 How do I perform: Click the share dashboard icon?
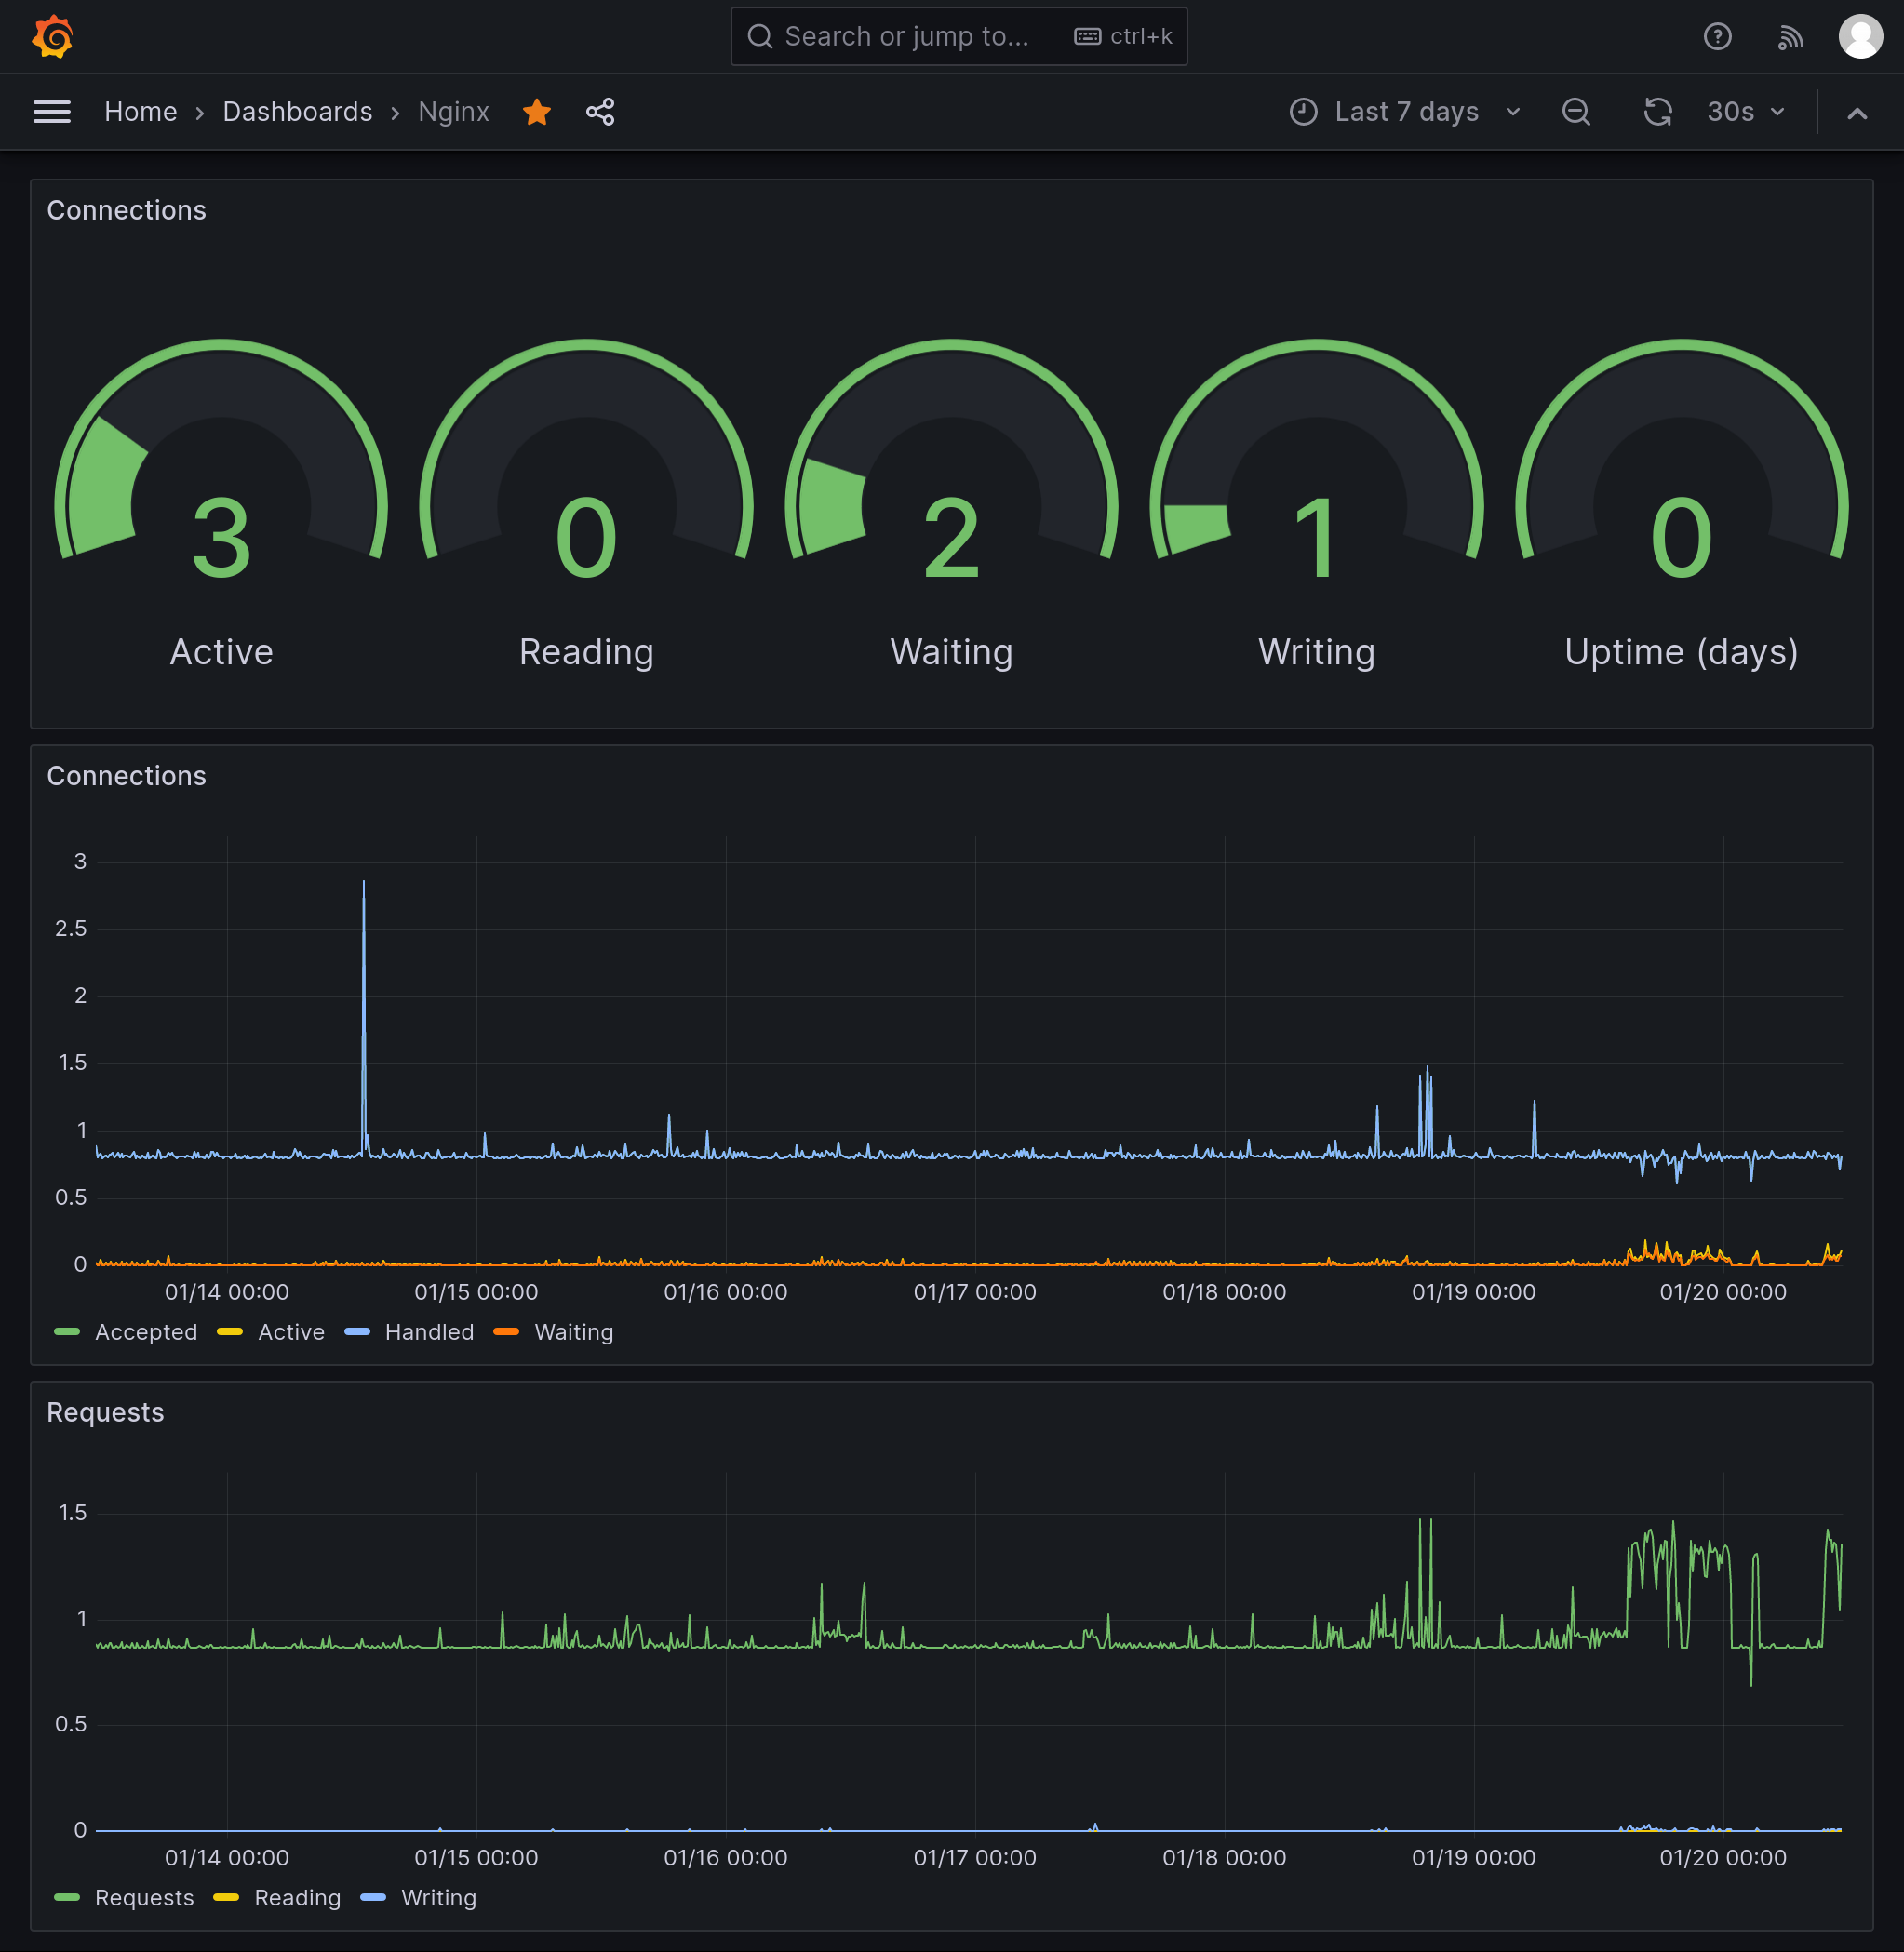600,112
